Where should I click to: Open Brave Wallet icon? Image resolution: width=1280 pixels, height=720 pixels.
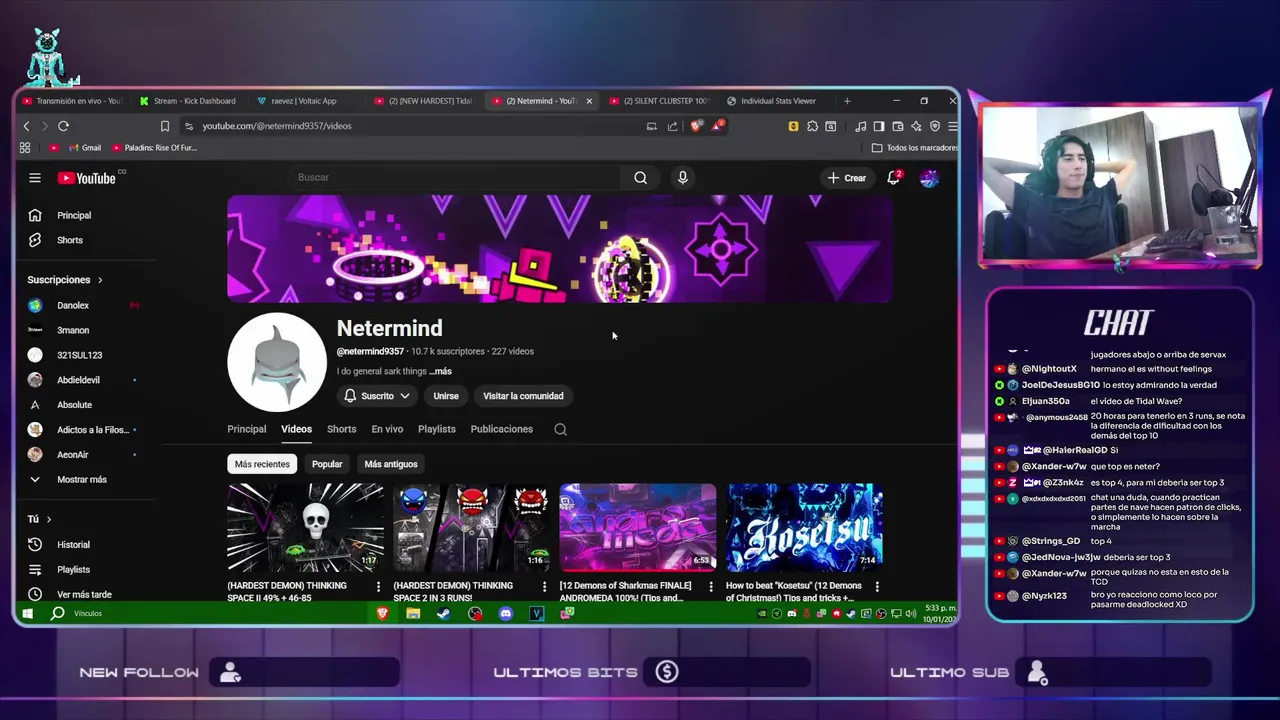pos(897,126)
